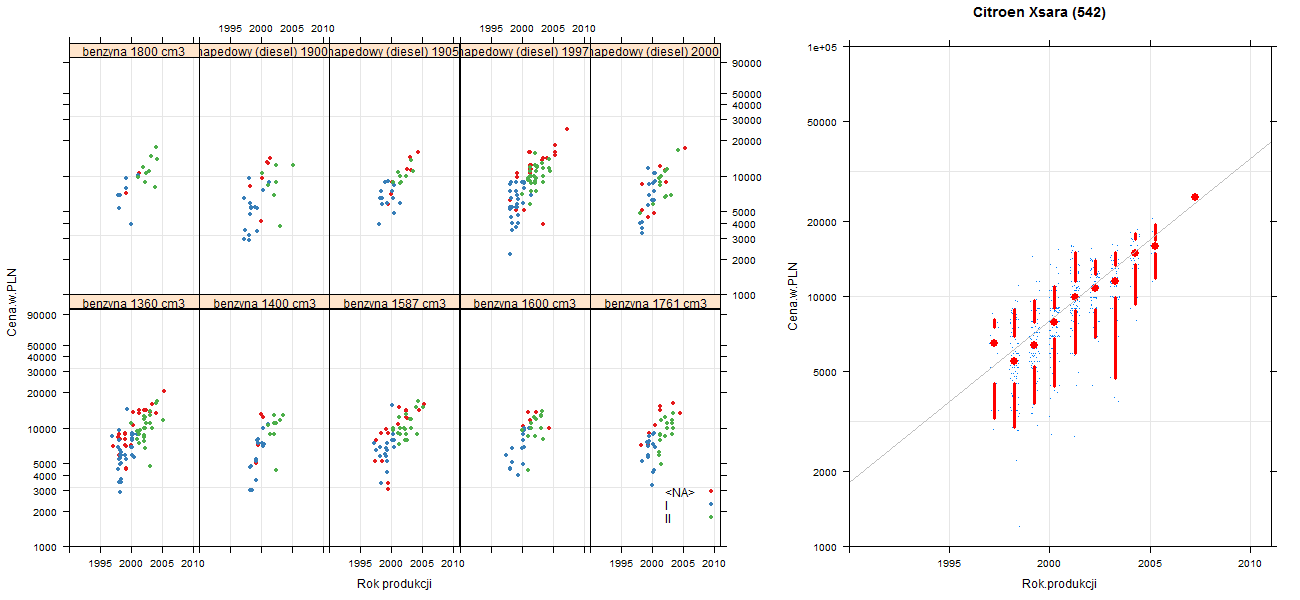Select the diesel 1997 panel header

coord(525,51)
